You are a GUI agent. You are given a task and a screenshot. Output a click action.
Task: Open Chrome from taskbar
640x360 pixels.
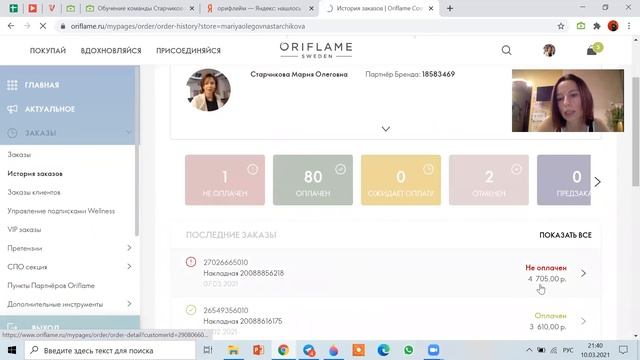[283, 350]
